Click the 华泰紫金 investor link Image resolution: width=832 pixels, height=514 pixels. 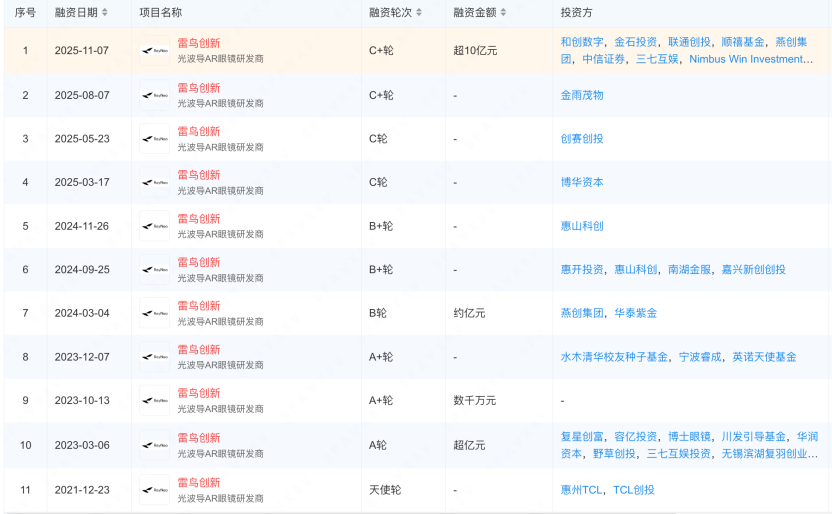635,313
